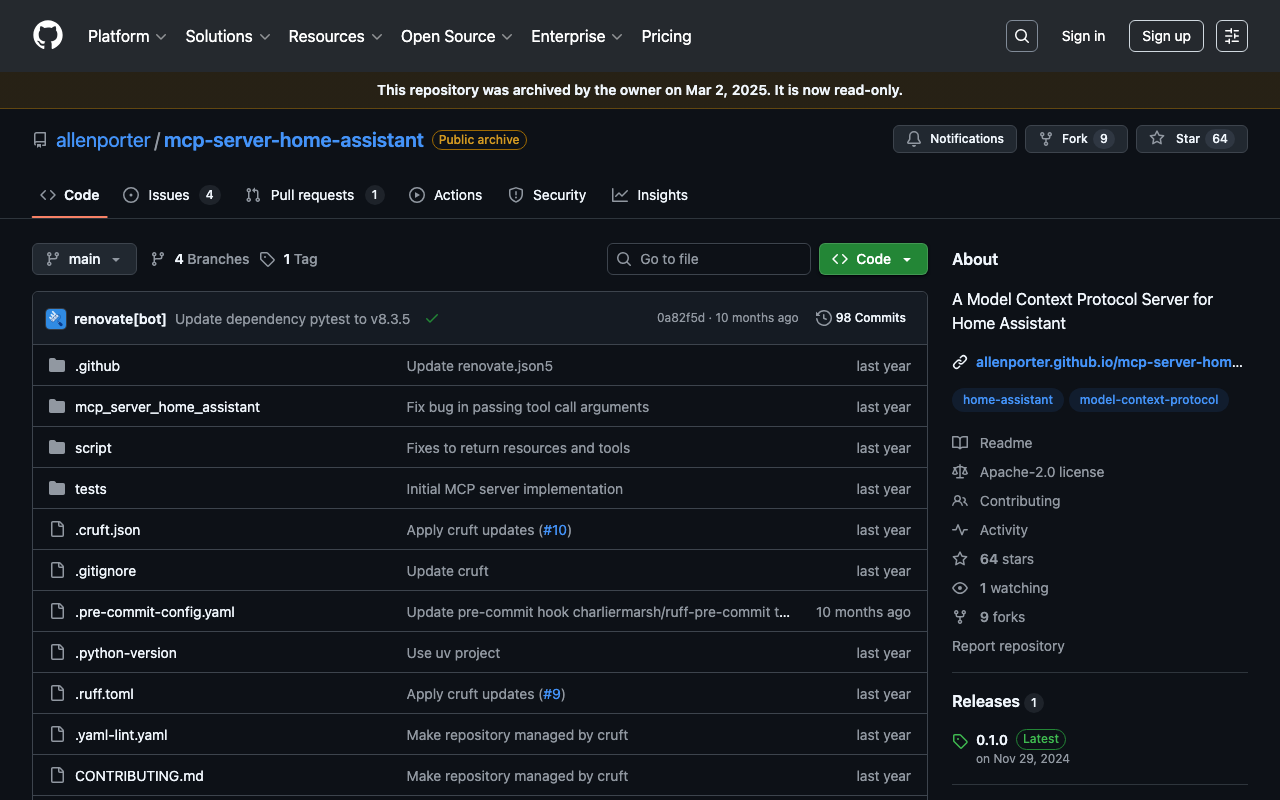Image resolution: width=1280 pixels, height=800 pixels.
Task: Switch to the Pull requests tab
Action: [312, 195]
